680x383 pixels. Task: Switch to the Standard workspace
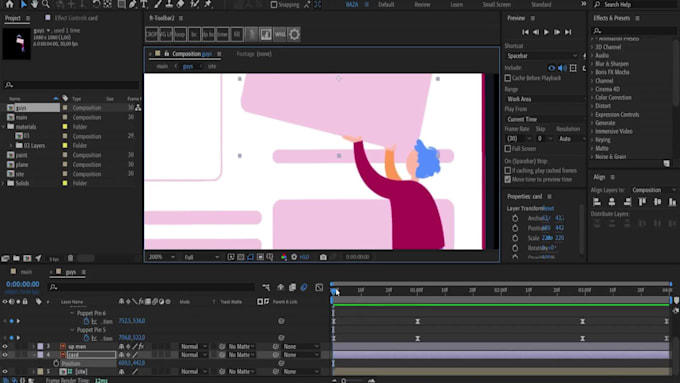541,4
